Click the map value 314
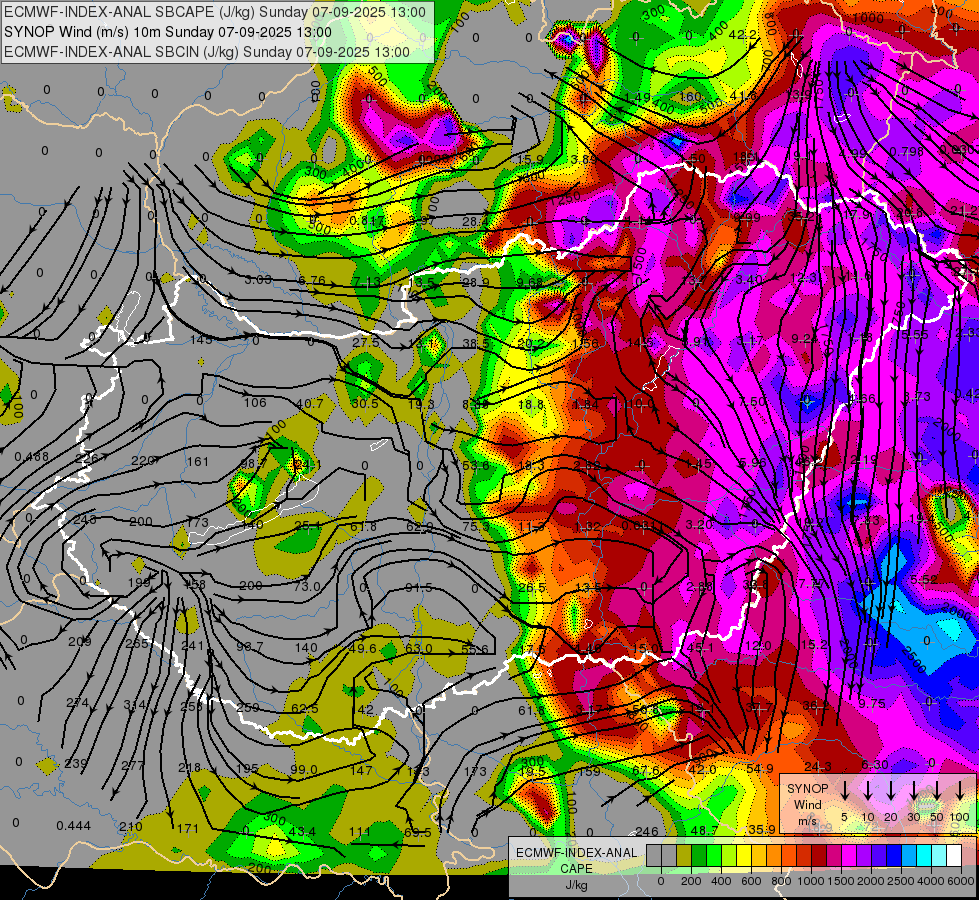979x900 pixels. 135,705
